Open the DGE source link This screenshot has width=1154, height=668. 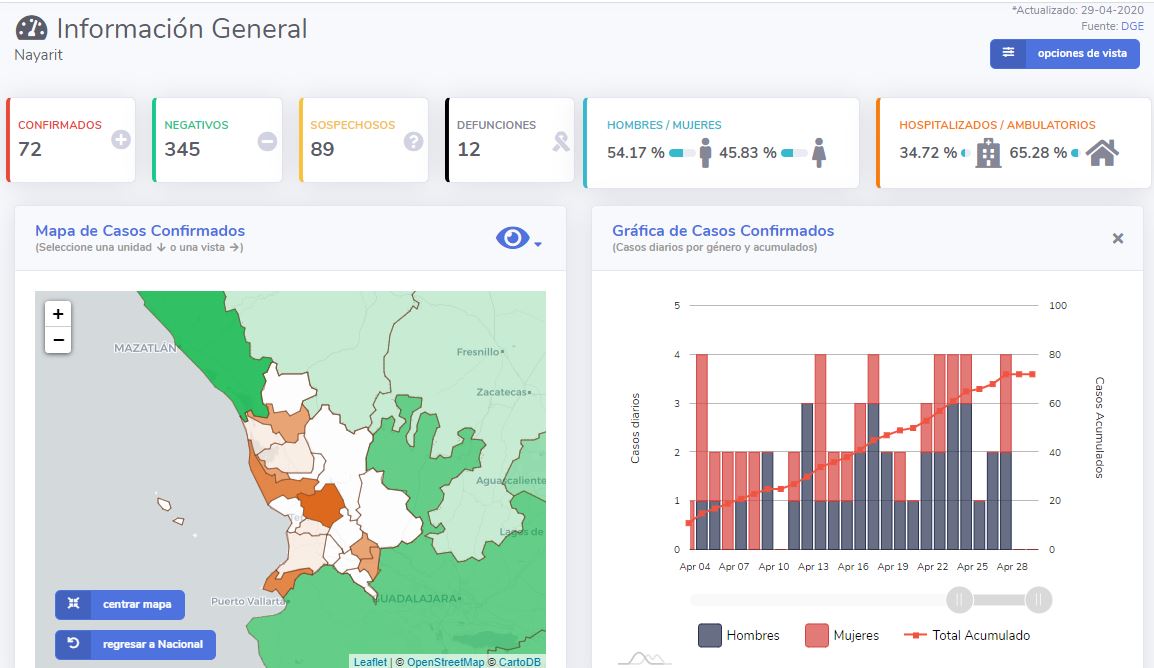[x=1132, y=26]
